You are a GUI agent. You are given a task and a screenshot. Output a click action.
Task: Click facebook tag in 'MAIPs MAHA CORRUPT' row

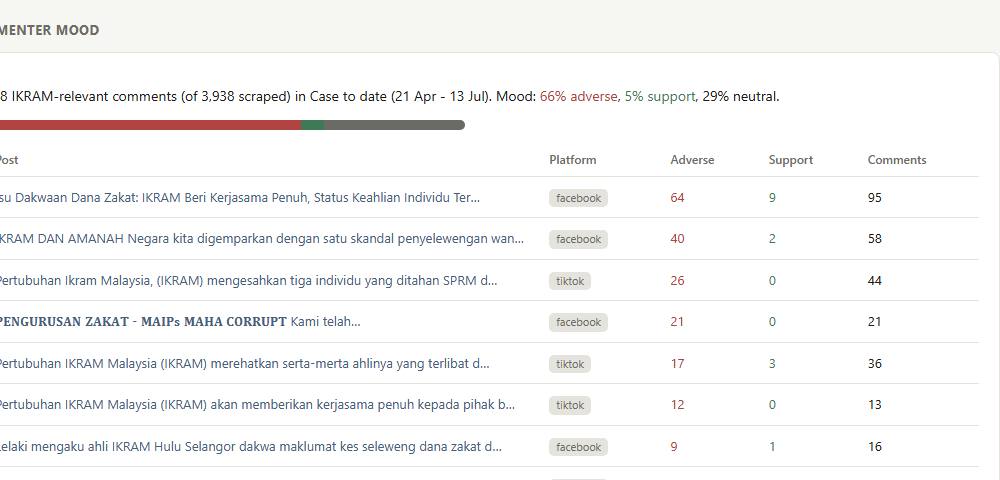pos(578,323)
